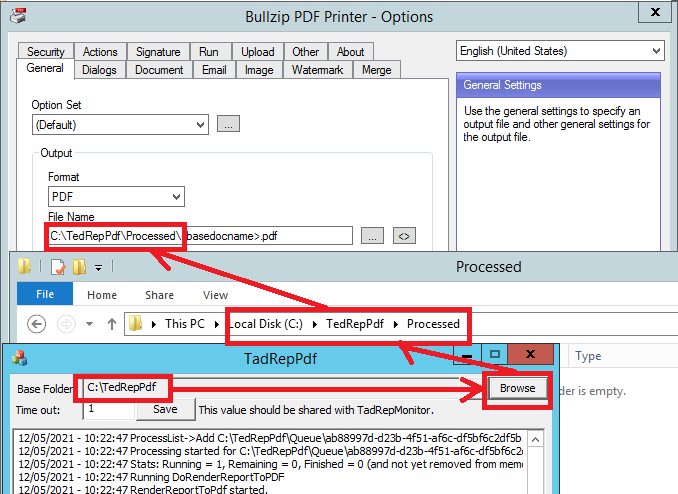Screen dimensions: 678x494
Task: Switch to the Actions tab
Action: click(x=100, y=52)
